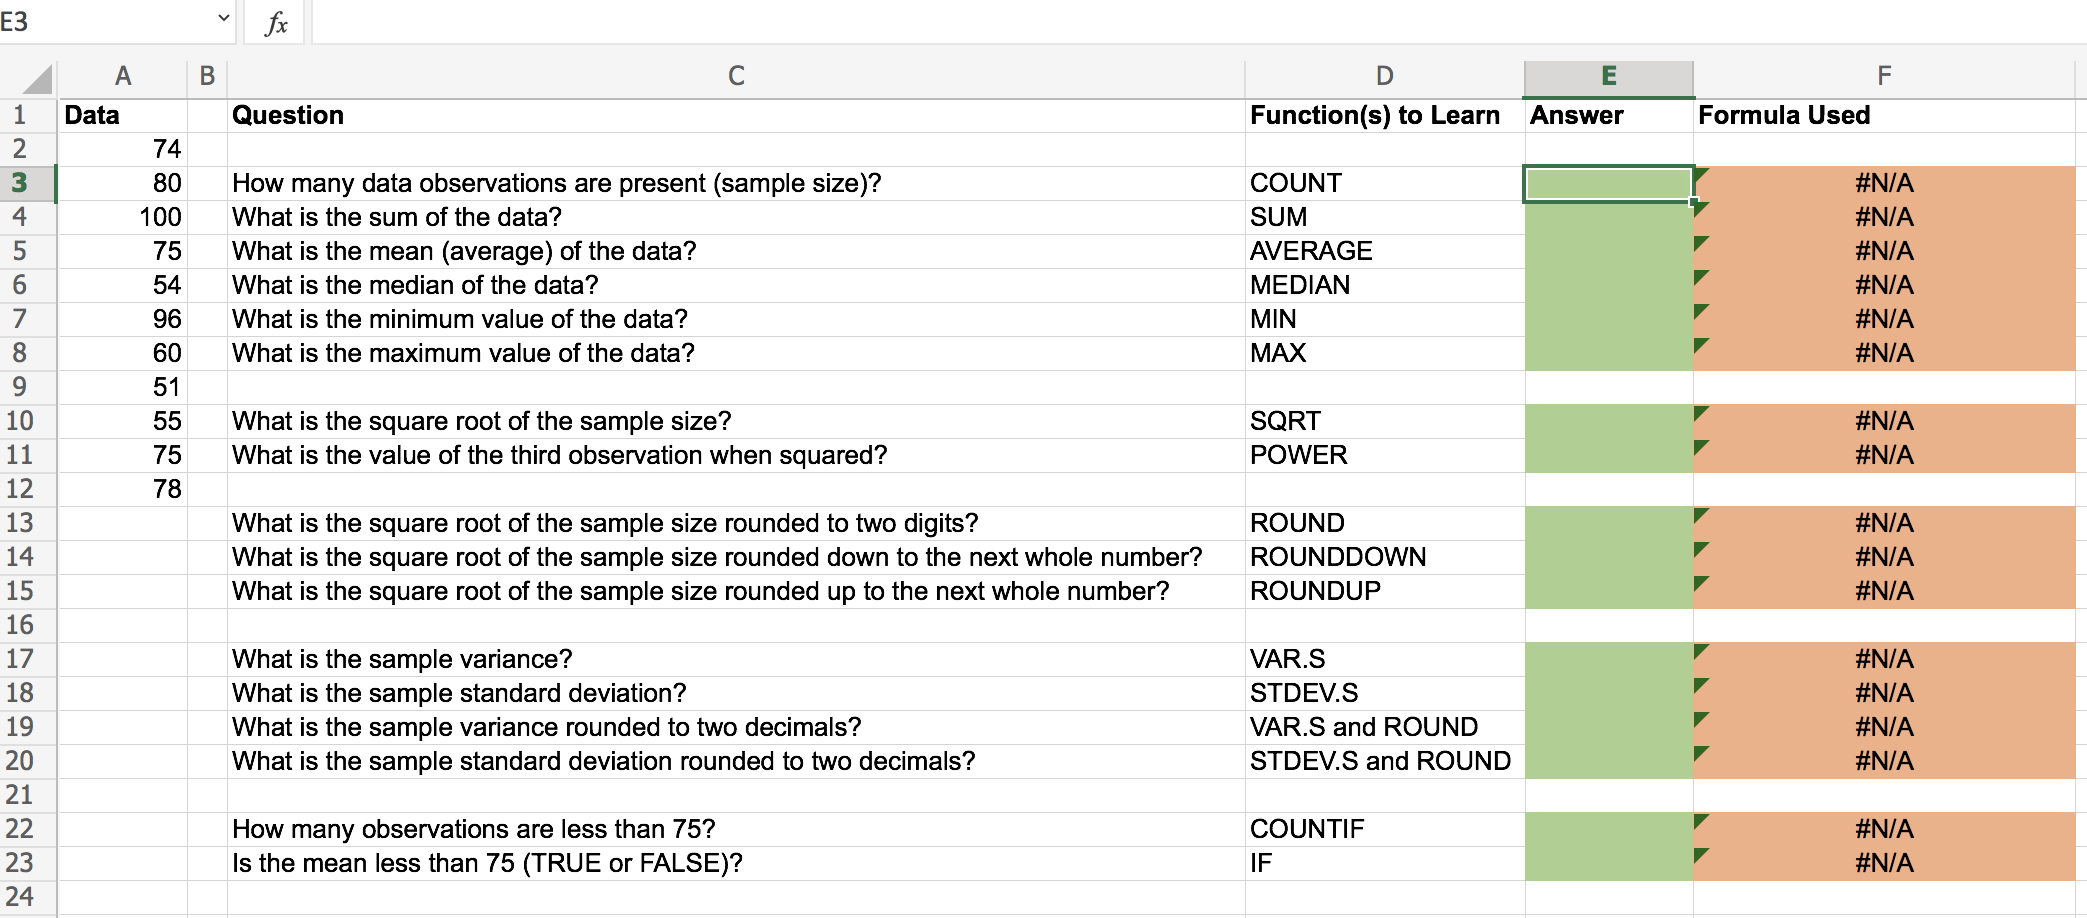This screenshot has height=918, width=2087.
Task: Click the fill handle of selected cell E3
Action: [x=1692, y=201]
